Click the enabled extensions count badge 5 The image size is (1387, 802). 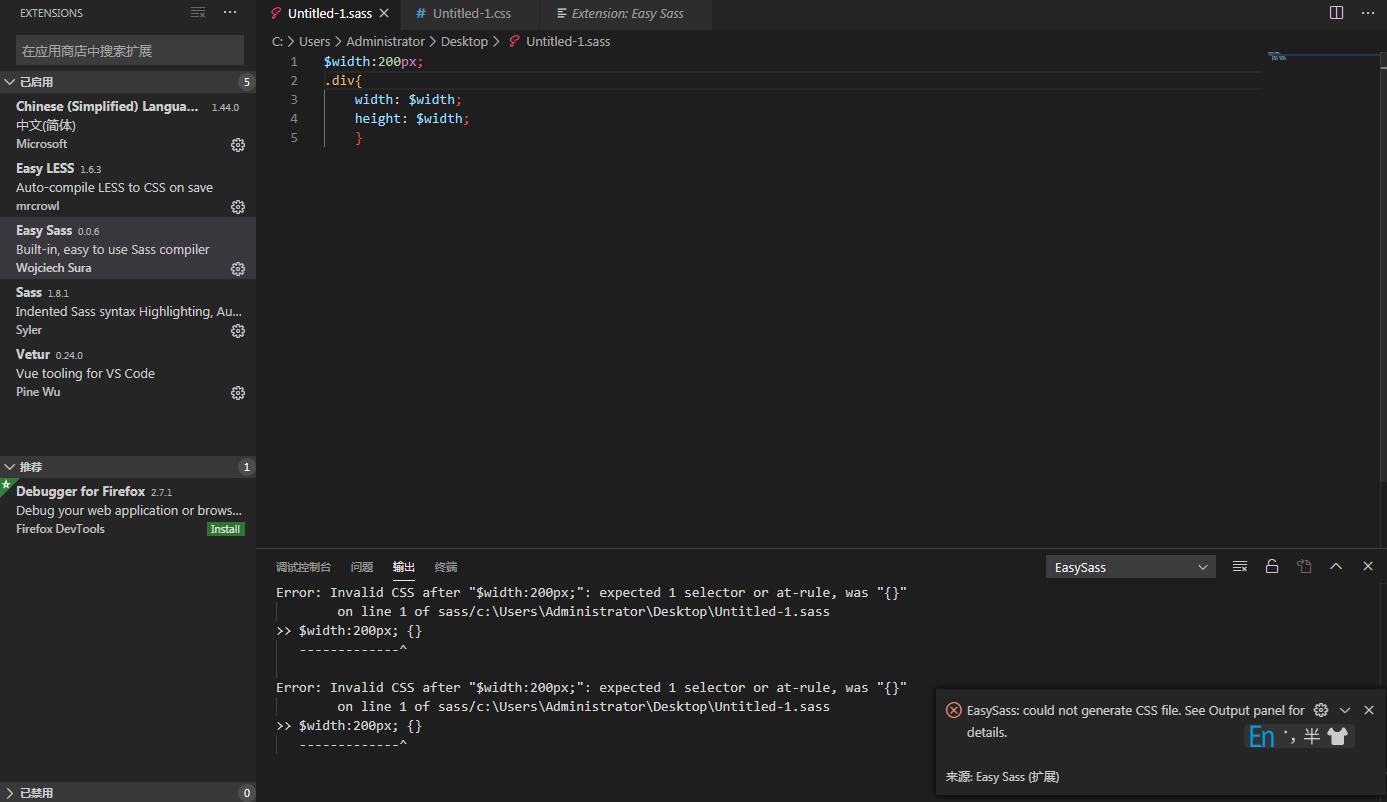click(247, 82)
